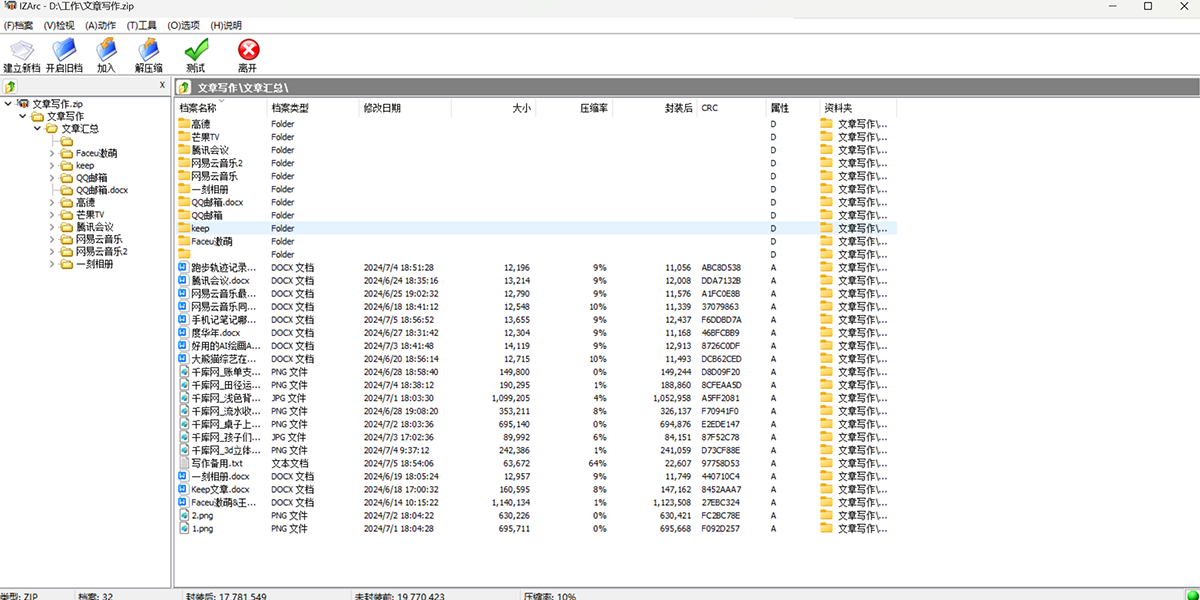Sort by the 封装后 column header
Screen dimensions: 1200x600
pos(654,108)
